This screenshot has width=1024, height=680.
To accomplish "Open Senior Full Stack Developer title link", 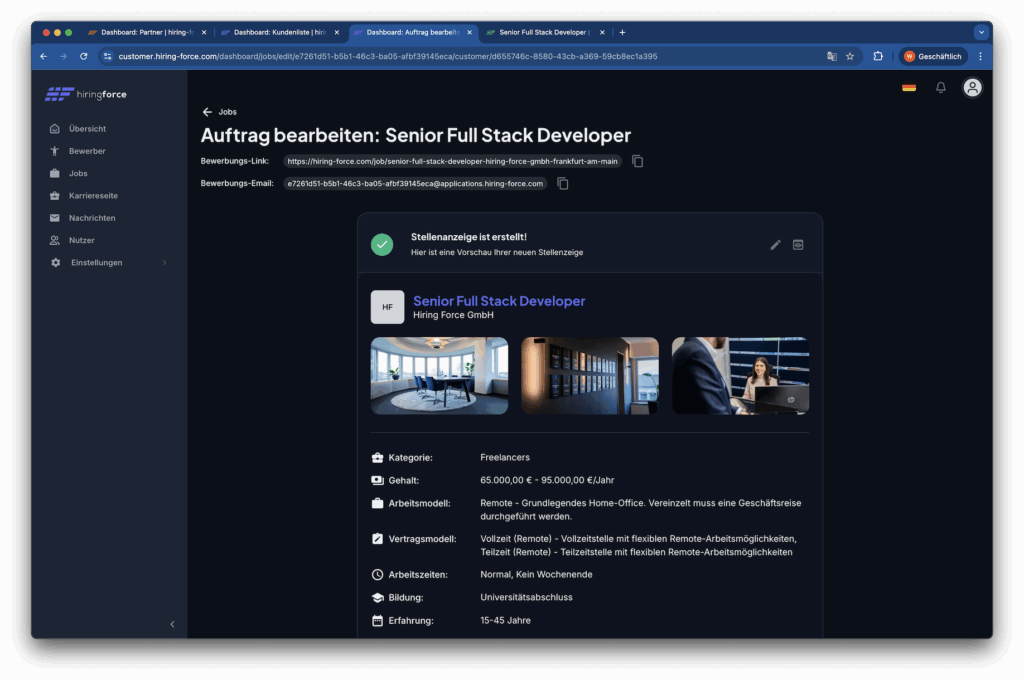I will point(499,301).
